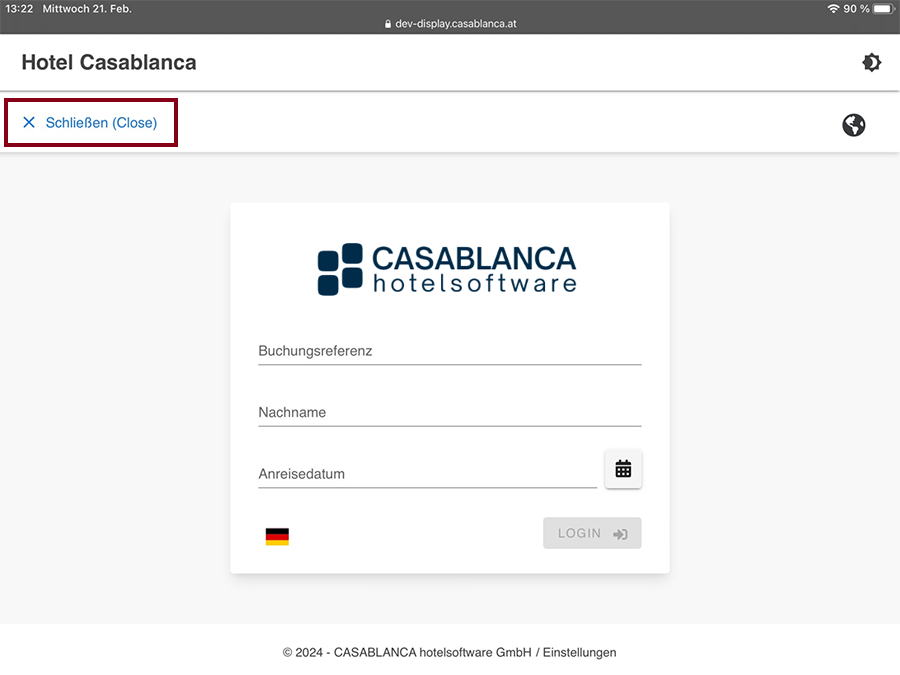Toggle the dark/light theme brightness icon
This screenshot has width=900, height=675.
point(871,63)
